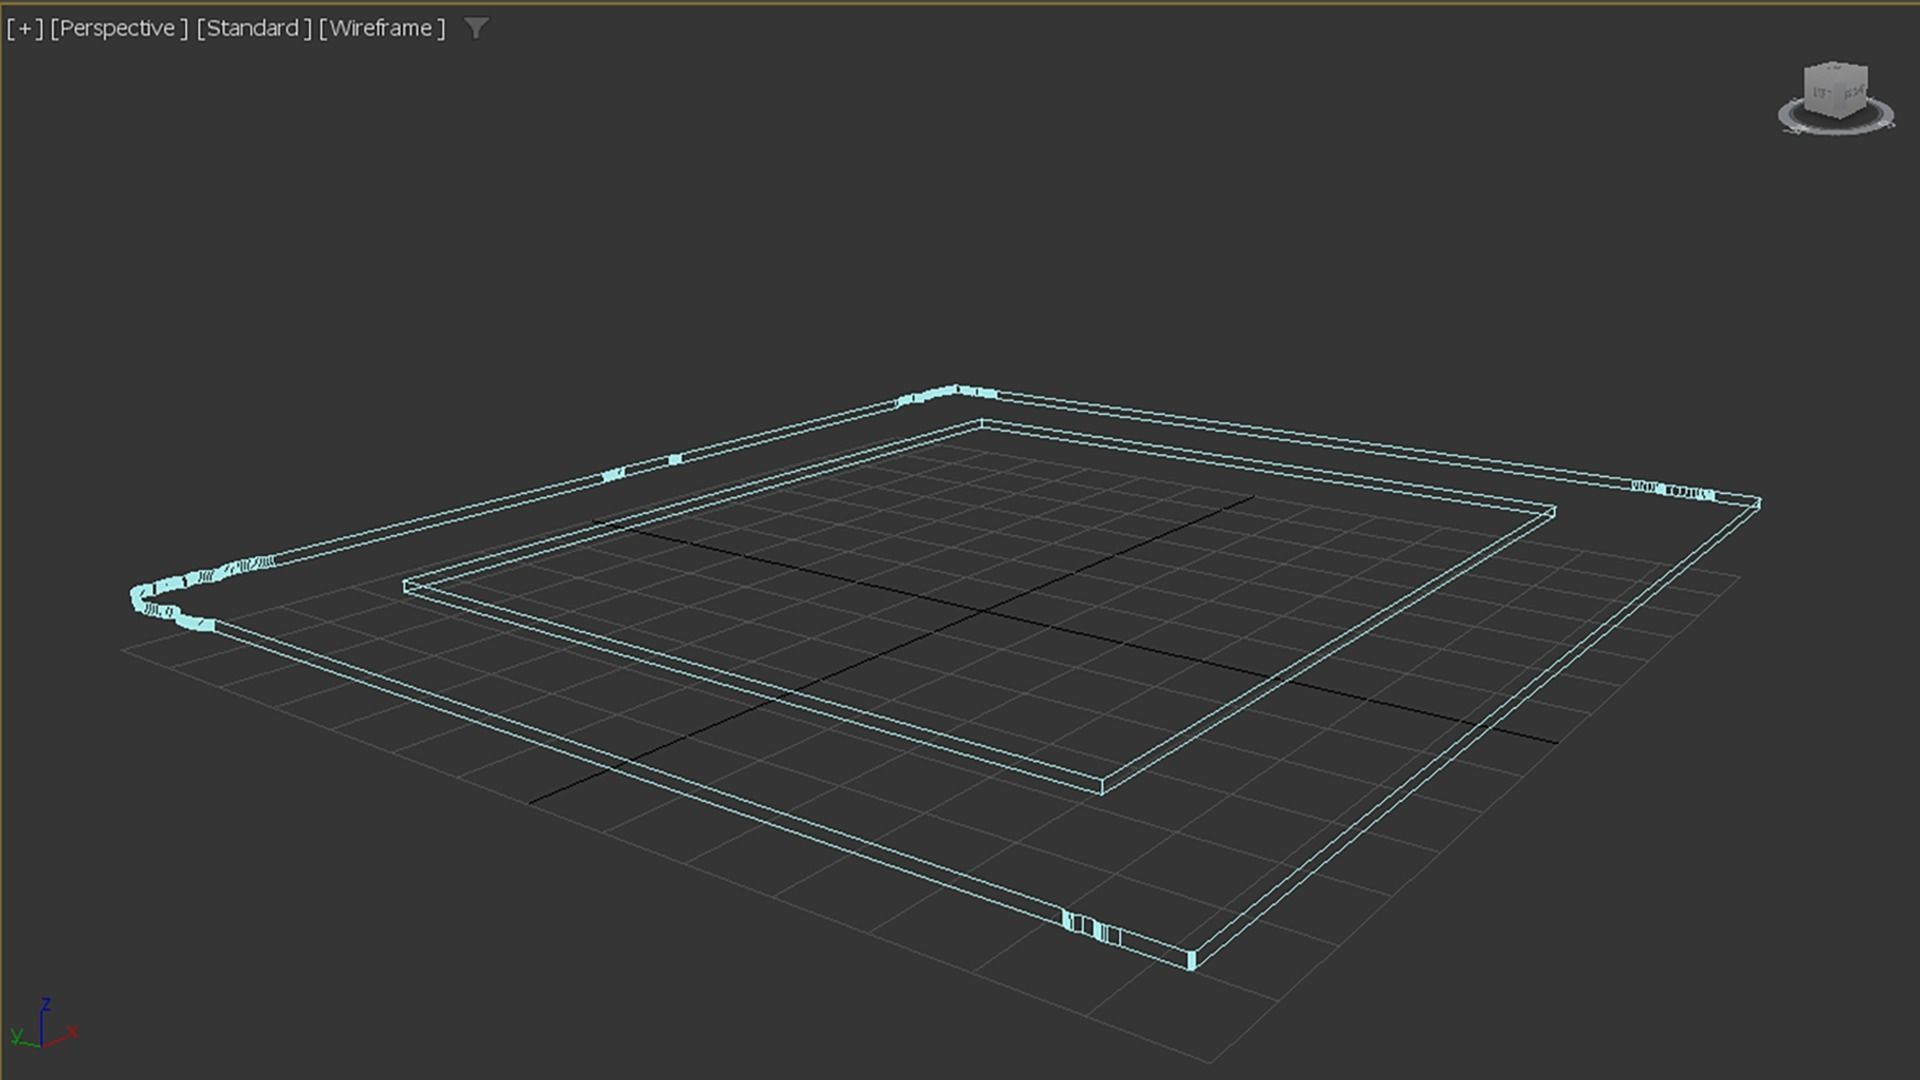
Task: Open the Perspective viewport label menu
Action: point(119,28)
